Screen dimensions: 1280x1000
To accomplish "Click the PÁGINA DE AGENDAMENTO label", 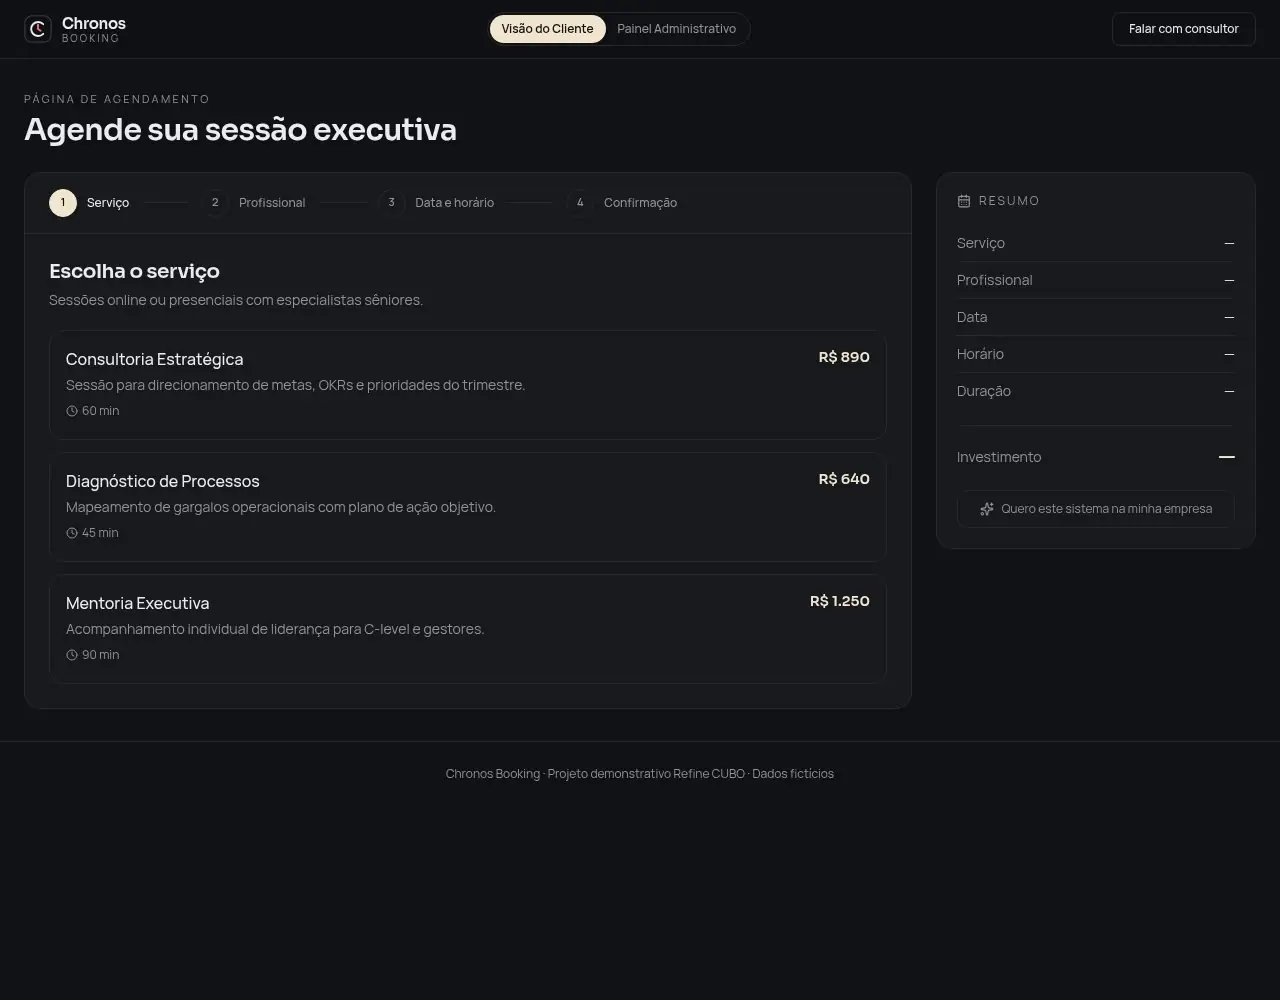I will tap(117, 99).
